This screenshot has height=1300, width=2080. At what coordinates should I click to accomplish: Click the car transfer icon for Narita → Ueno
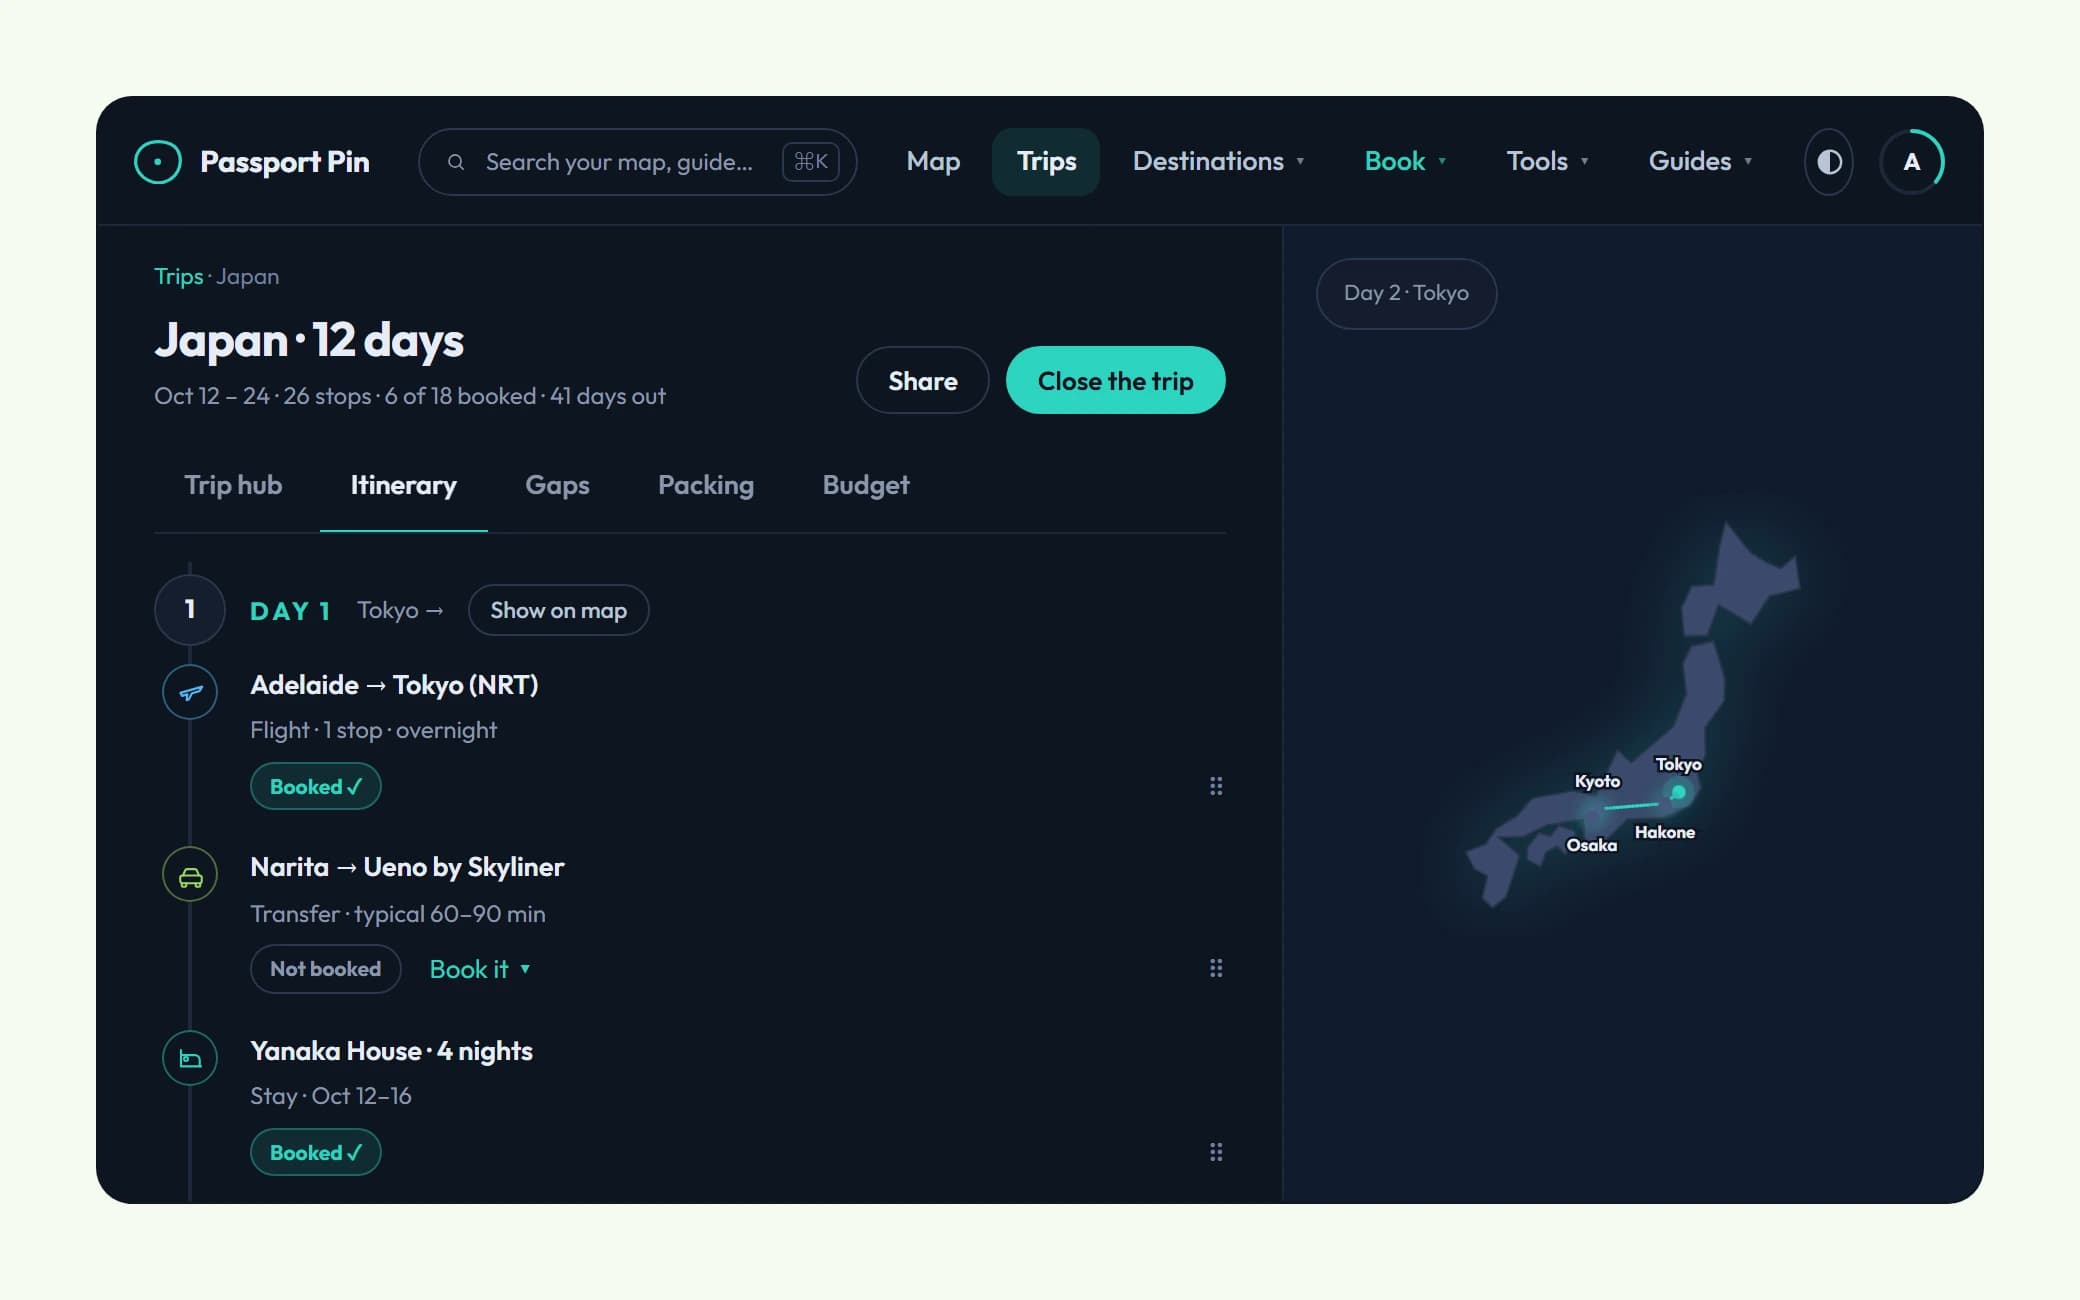(190, 874)
